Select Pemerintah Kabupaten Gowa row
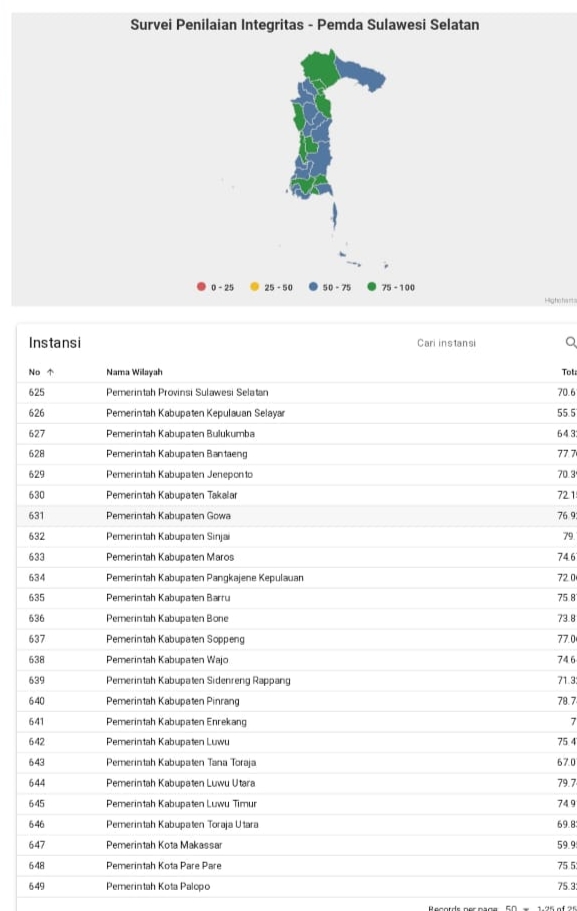Screen dimensions: 577x911 click(297, 515)
